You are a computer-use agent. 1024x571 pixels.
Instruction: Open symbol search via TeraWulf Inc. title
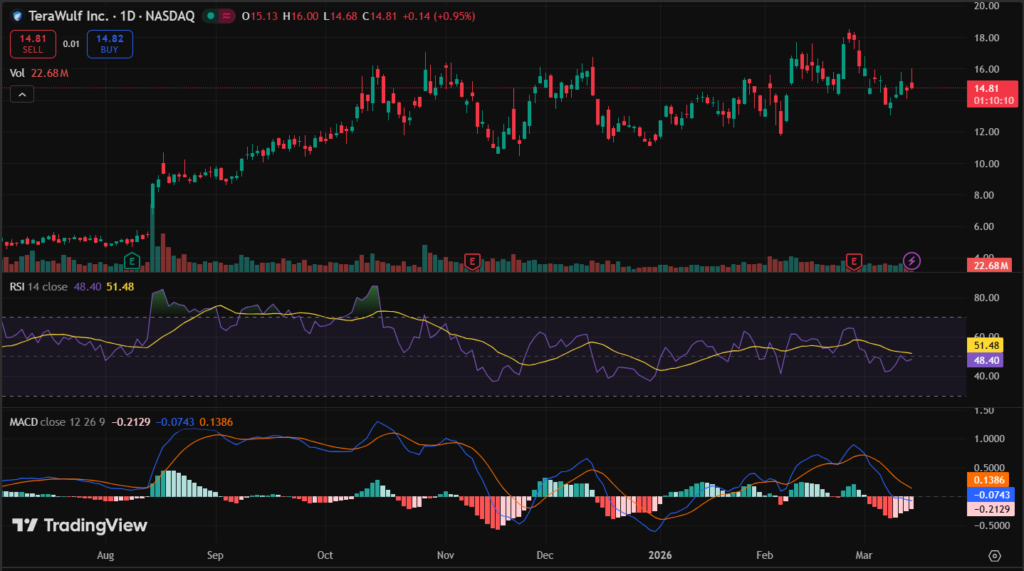(70, 17)
